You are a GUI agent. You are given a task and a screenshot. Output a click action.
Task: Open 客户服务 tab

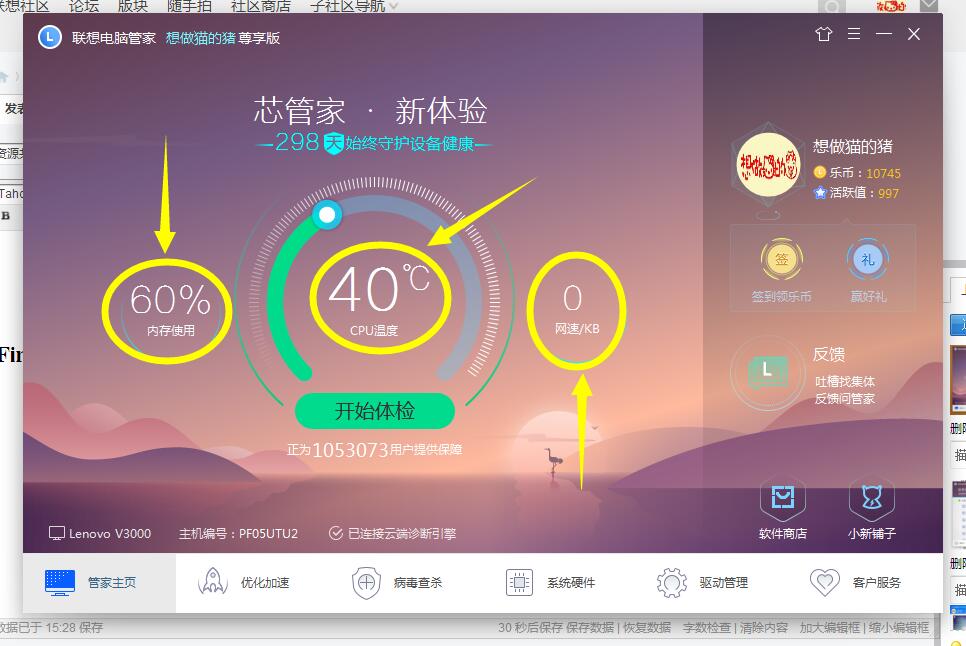(x=855, y=582)
